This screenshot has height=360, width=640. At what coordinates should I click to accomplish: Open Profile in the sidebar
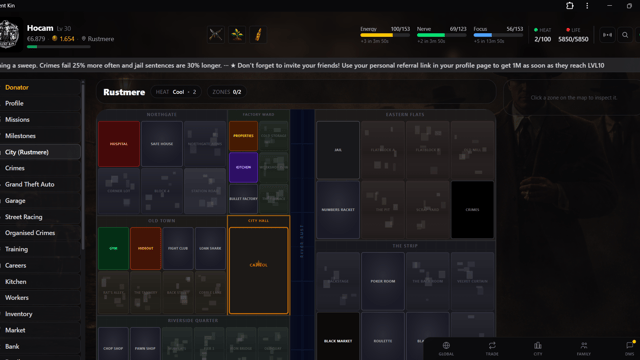pos(40,103)
